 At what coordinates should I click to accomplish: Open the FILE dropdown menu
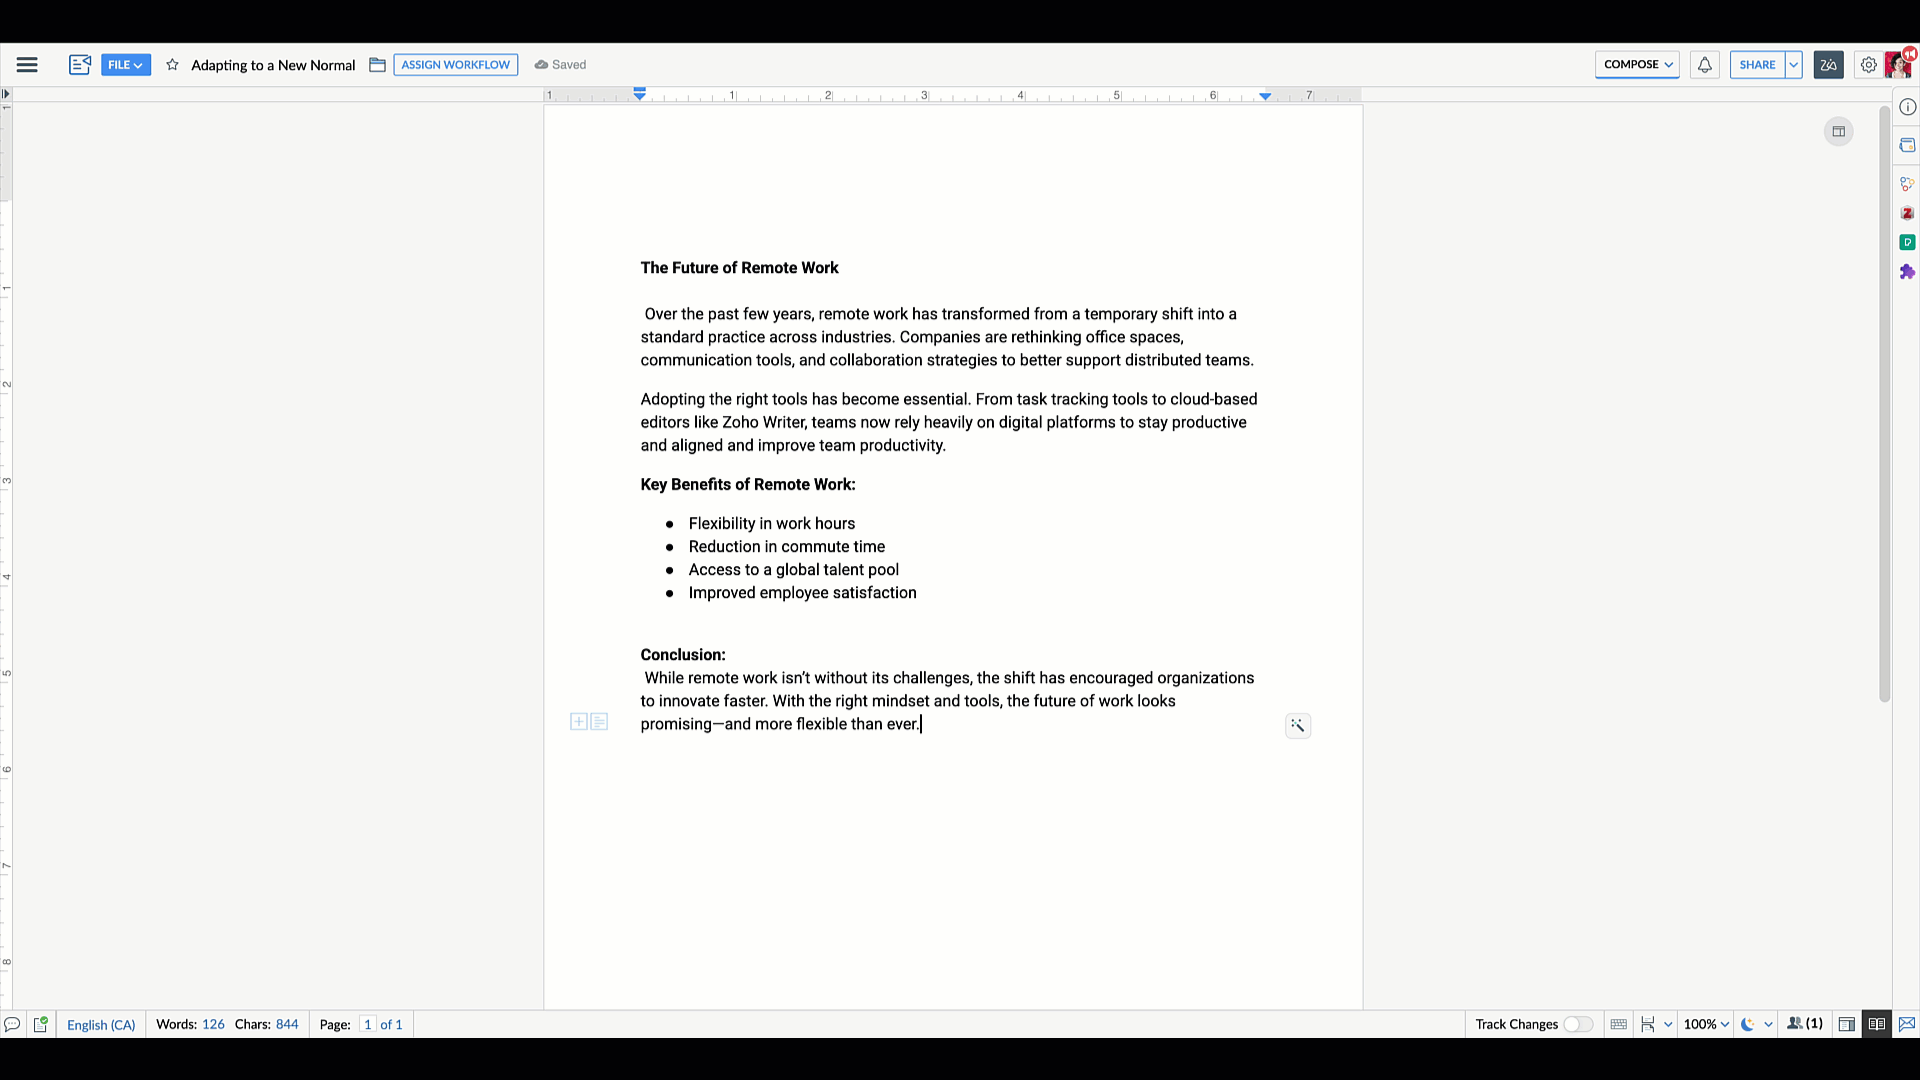tap(125, 65)
